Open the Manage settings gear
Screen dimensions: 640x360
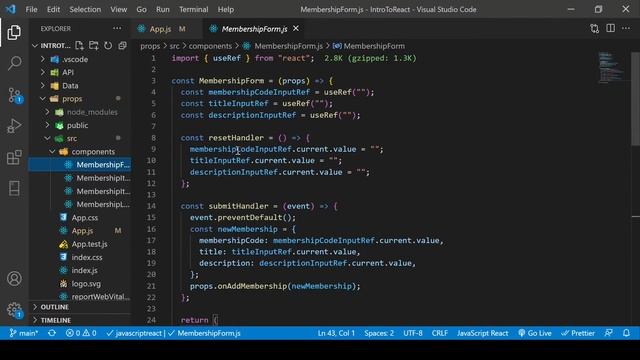tap(14, 310)
